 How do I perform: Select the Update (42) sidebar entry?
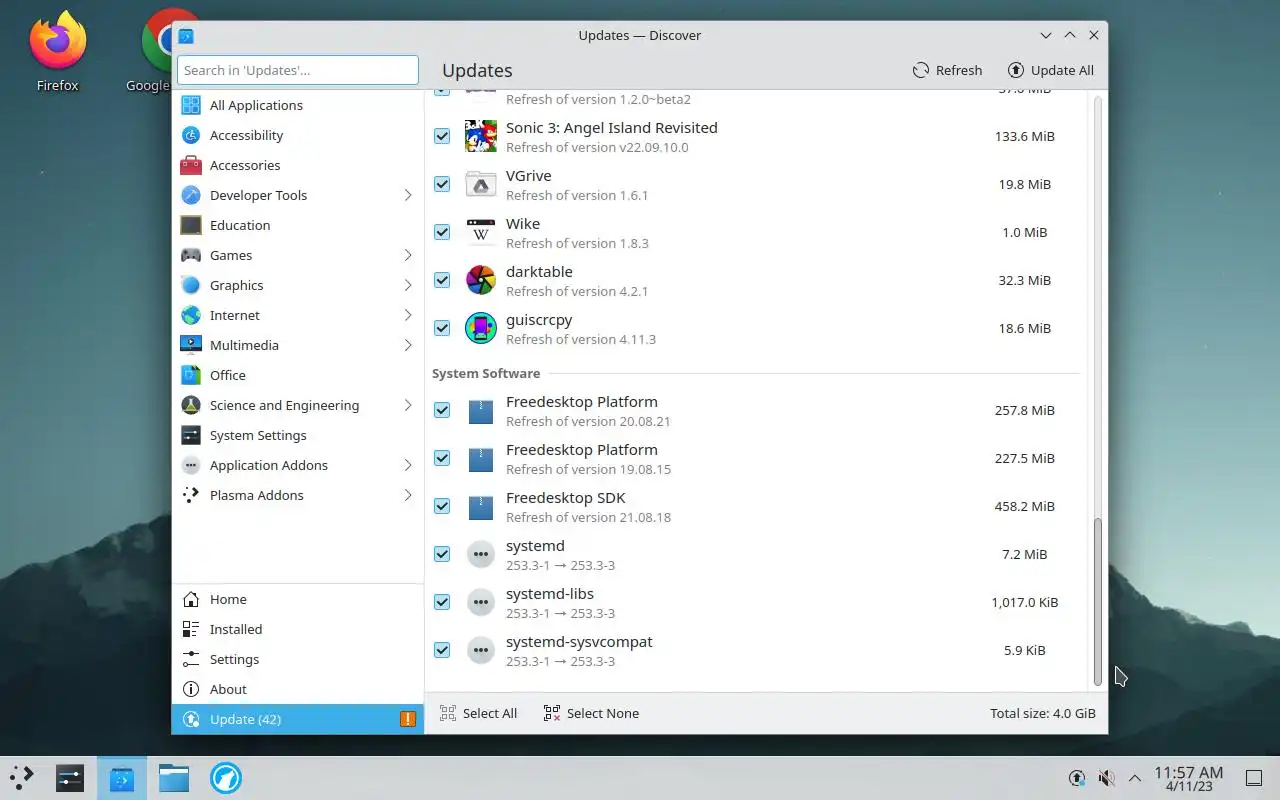pyautogui.click(x=298, y=719)
